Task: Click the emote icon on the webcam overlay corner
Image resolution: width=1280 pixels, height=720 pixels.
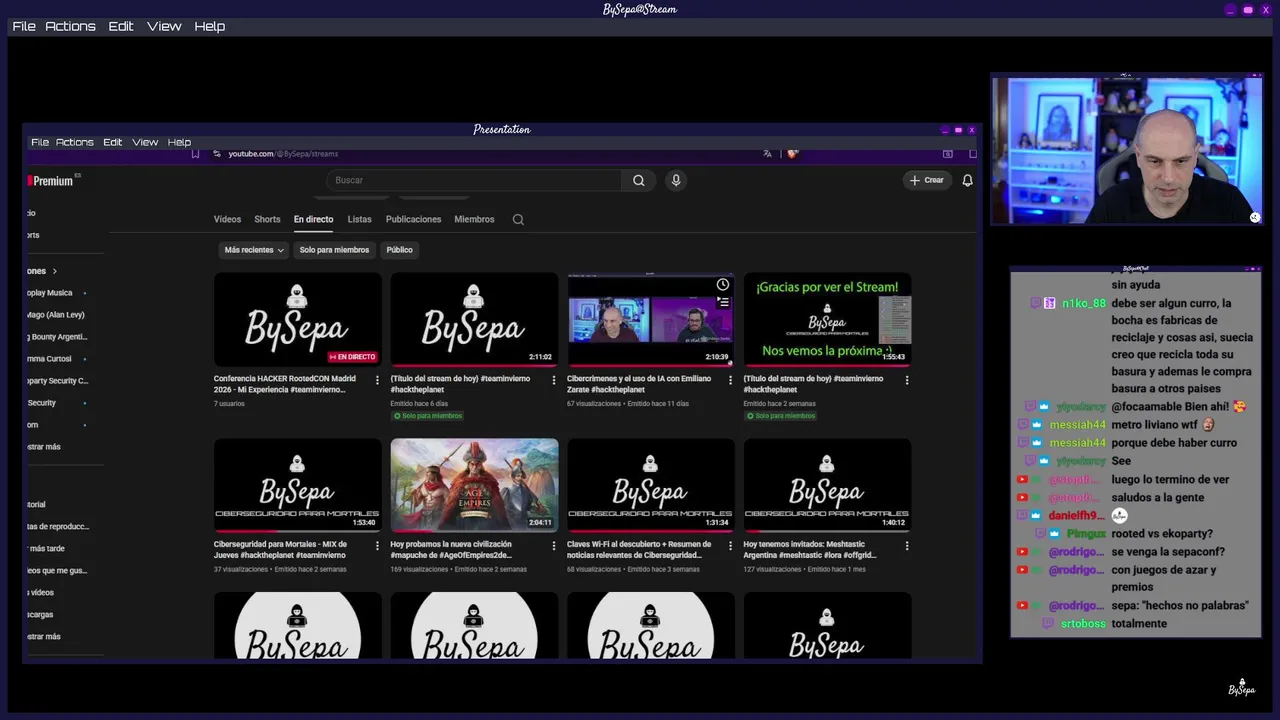Action: (1255, 217)
